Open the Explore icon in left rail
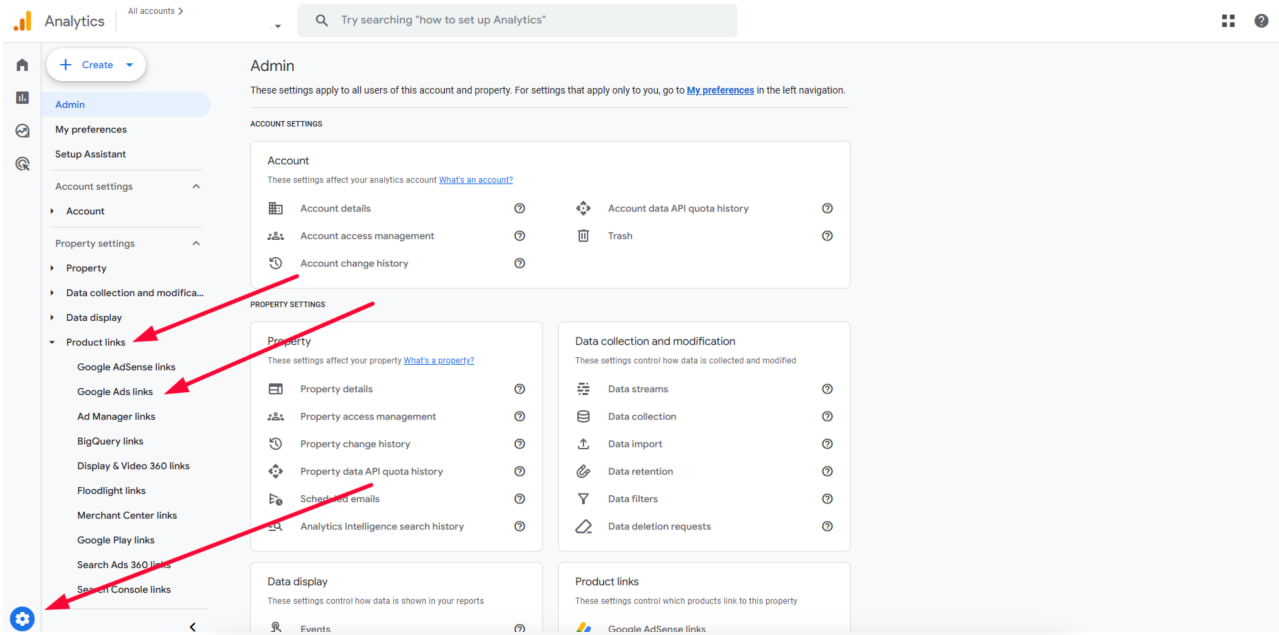Viewport: 1279px width, 635px height. click(x=22, y=131)
